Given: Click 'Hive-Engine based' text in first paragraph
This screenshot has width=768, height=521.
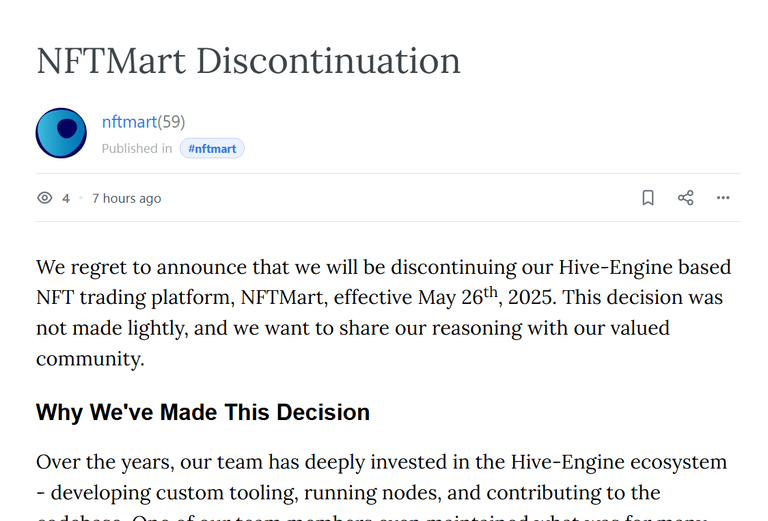Looking at the screenshot, I should pos(645,267).
